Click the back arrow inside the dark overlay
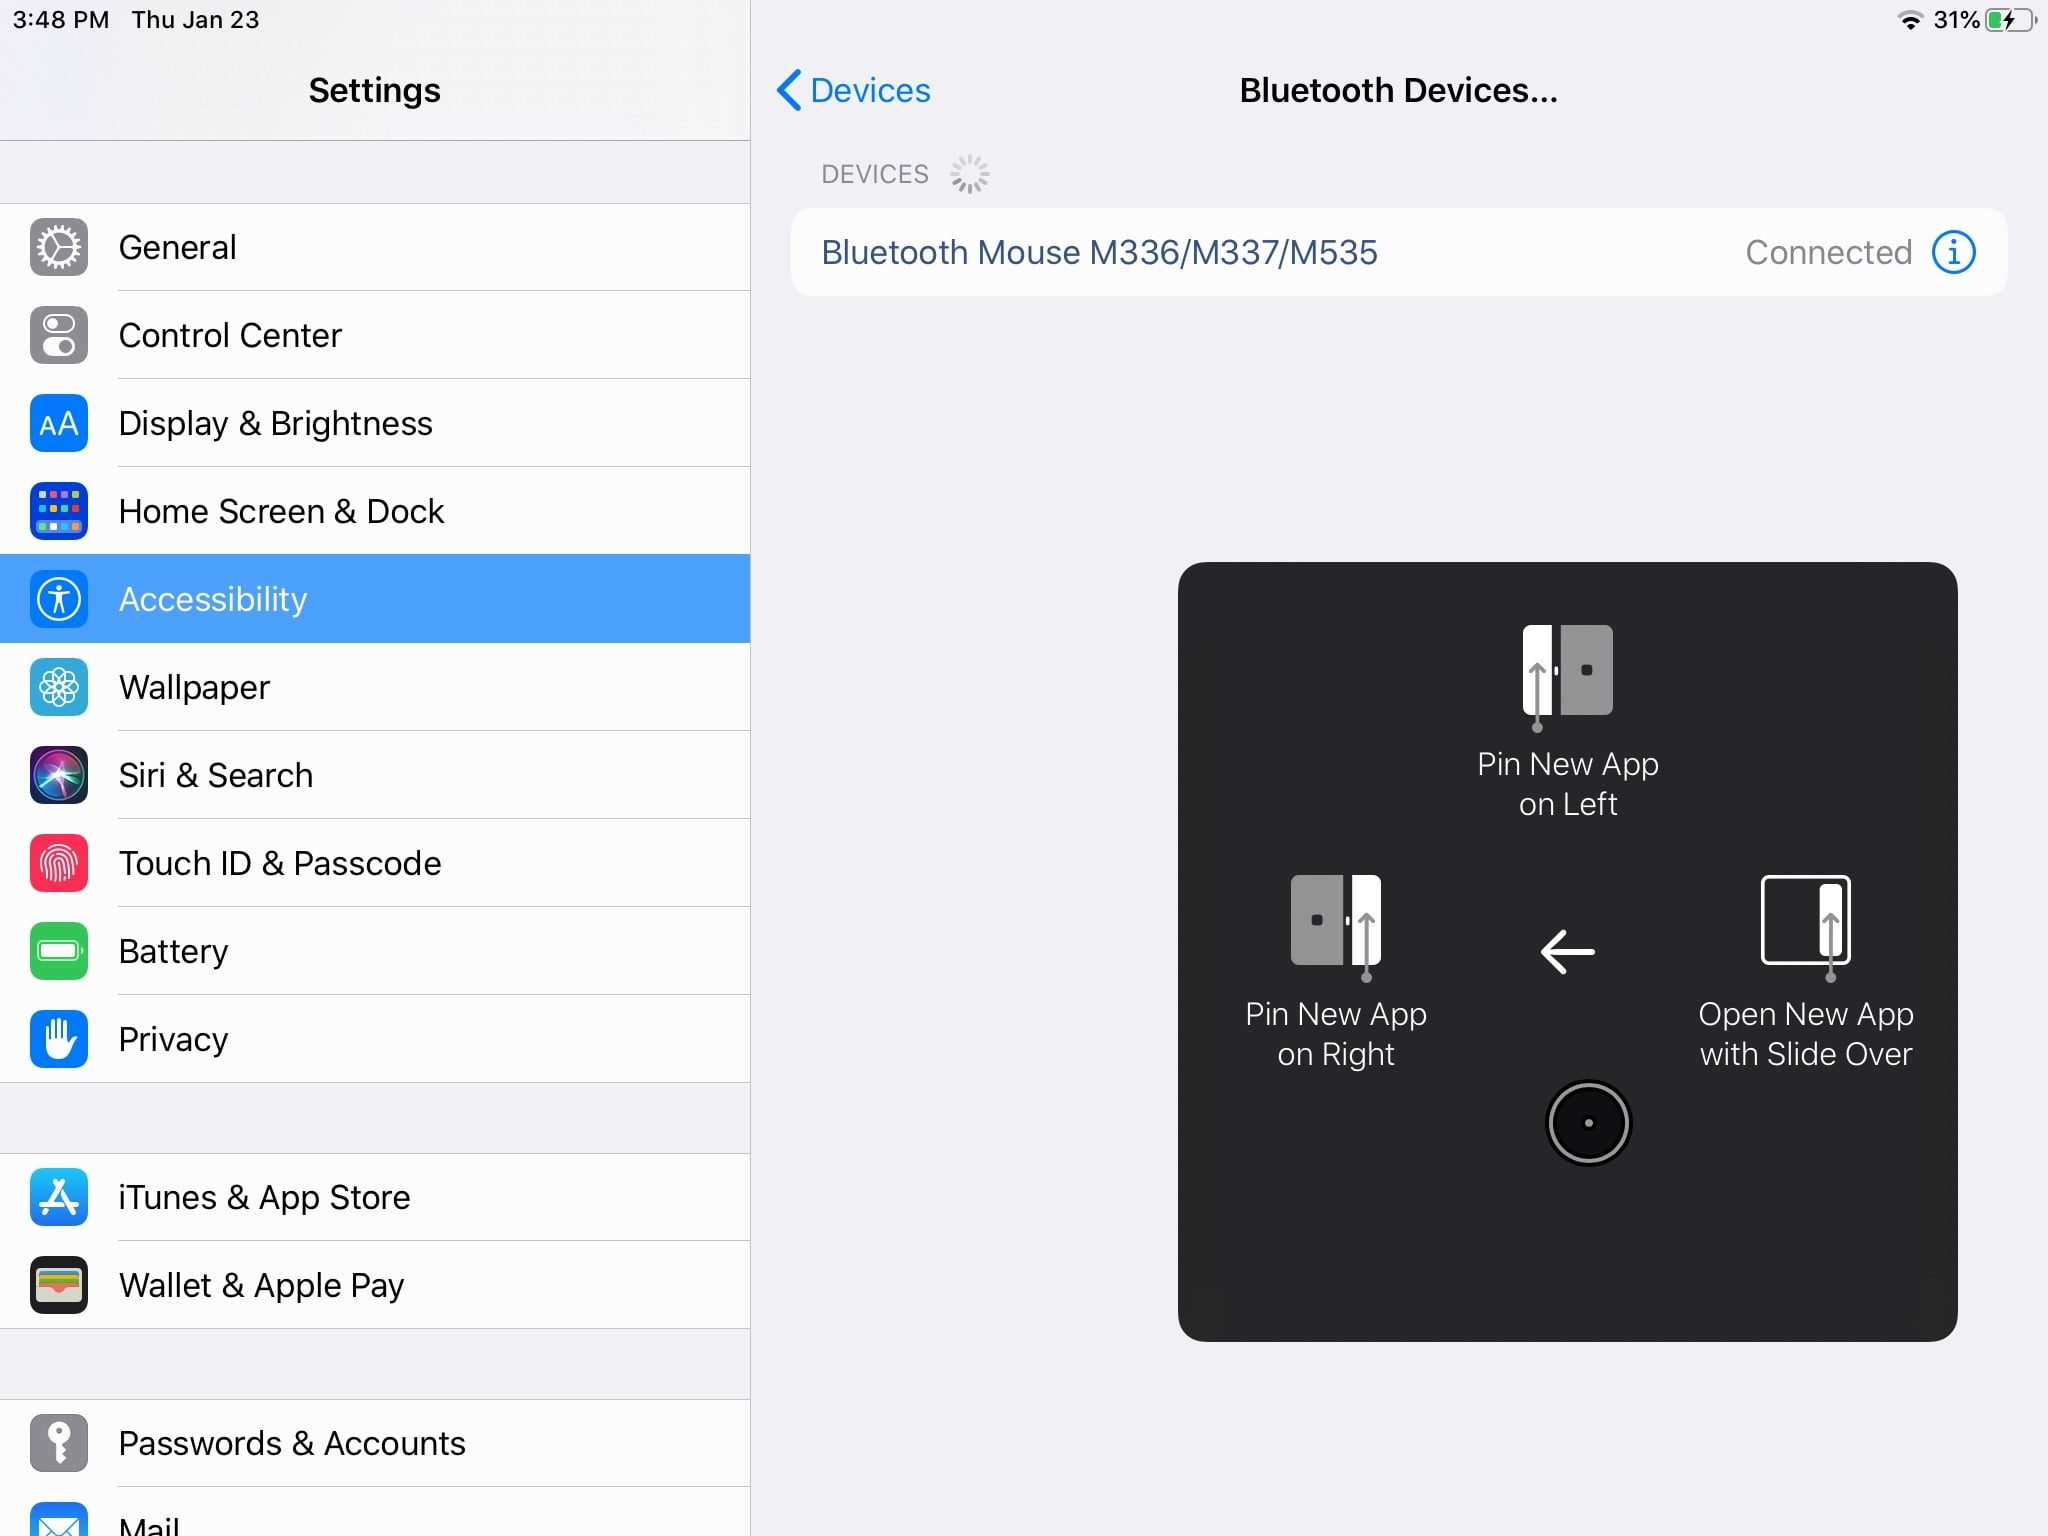The image size is (2048, 1536). point(1567,952)
